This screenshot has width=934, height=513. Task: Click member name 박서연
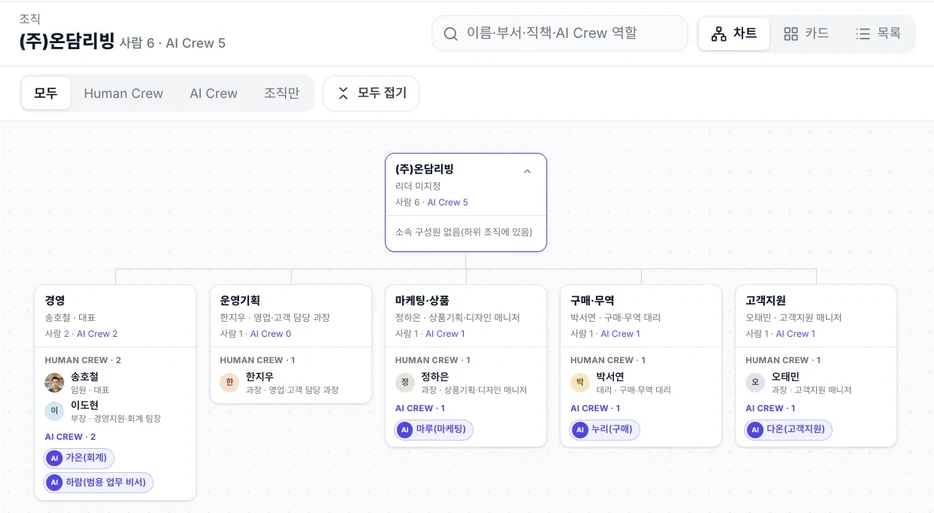610,377
